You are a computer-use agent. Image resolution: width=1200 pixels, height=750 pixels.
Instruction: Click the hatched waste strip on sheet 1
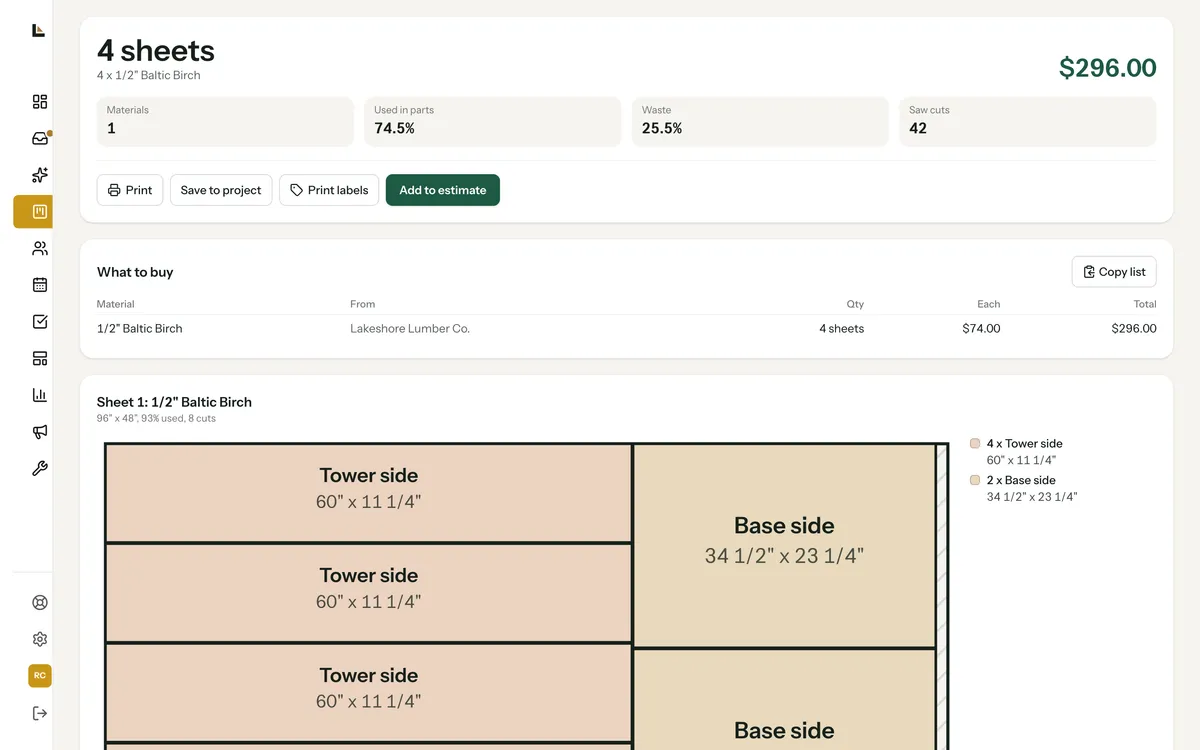(x=941, y=597)
